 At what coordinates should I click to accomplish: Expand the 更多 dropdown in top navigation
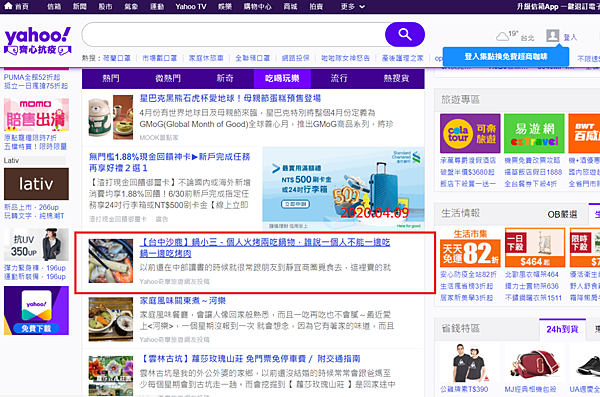(x=352, y=7)
